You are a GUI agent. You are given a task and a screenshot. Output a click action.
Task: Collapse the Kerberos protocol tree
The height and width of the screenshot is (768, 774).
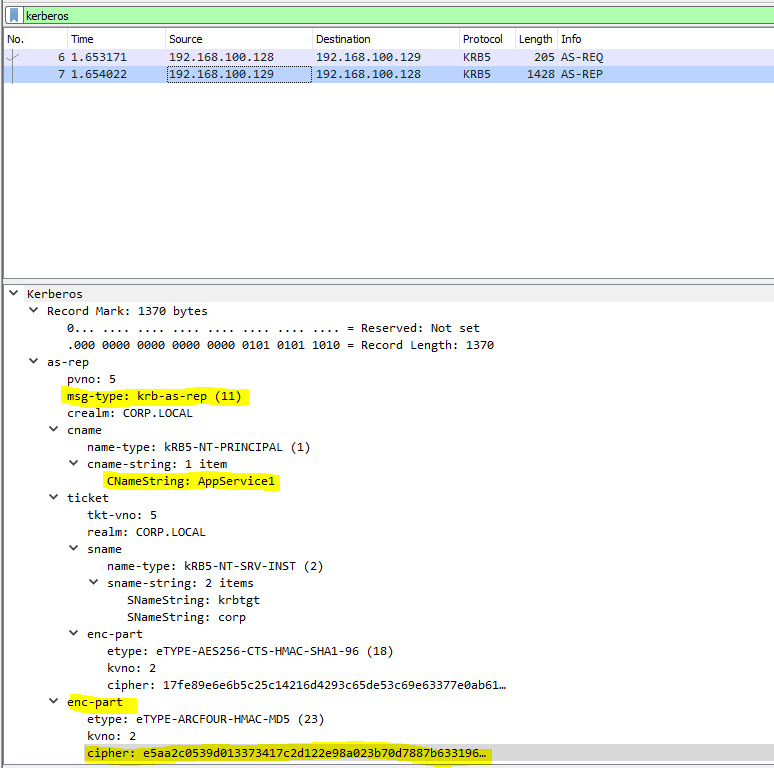[x=14, y=294]
